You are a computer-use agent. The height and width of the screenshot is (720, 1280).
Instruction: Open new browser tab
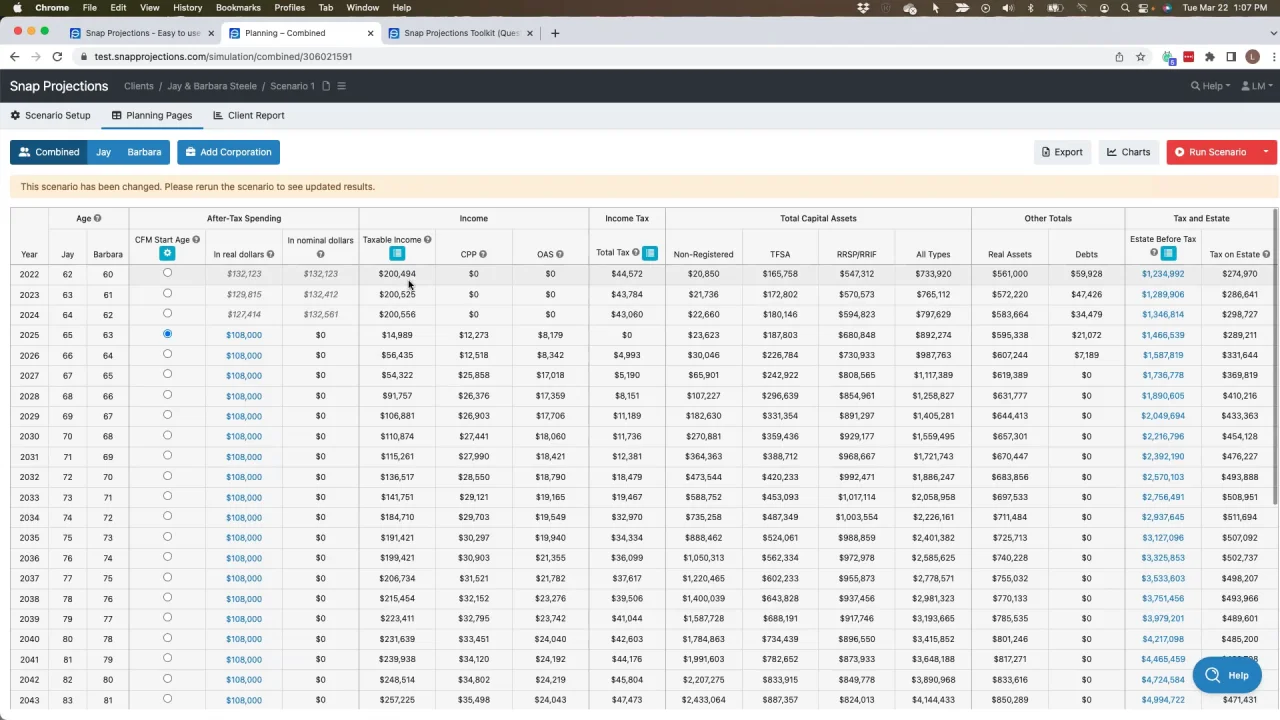pos(554,33)
